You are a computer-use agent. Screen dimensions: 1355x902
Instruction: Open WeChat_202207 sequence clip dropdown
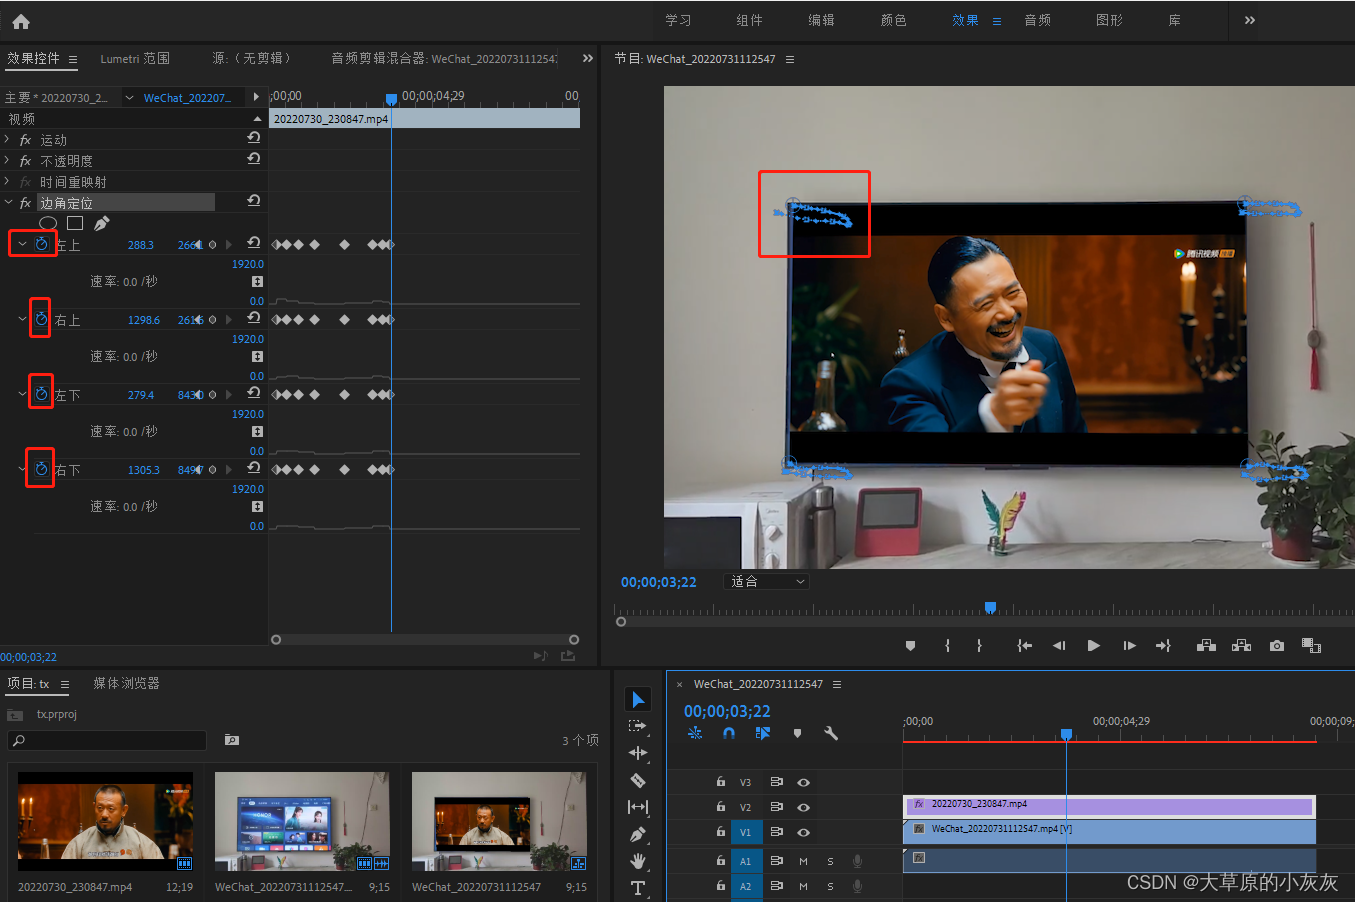pos(129,97)
